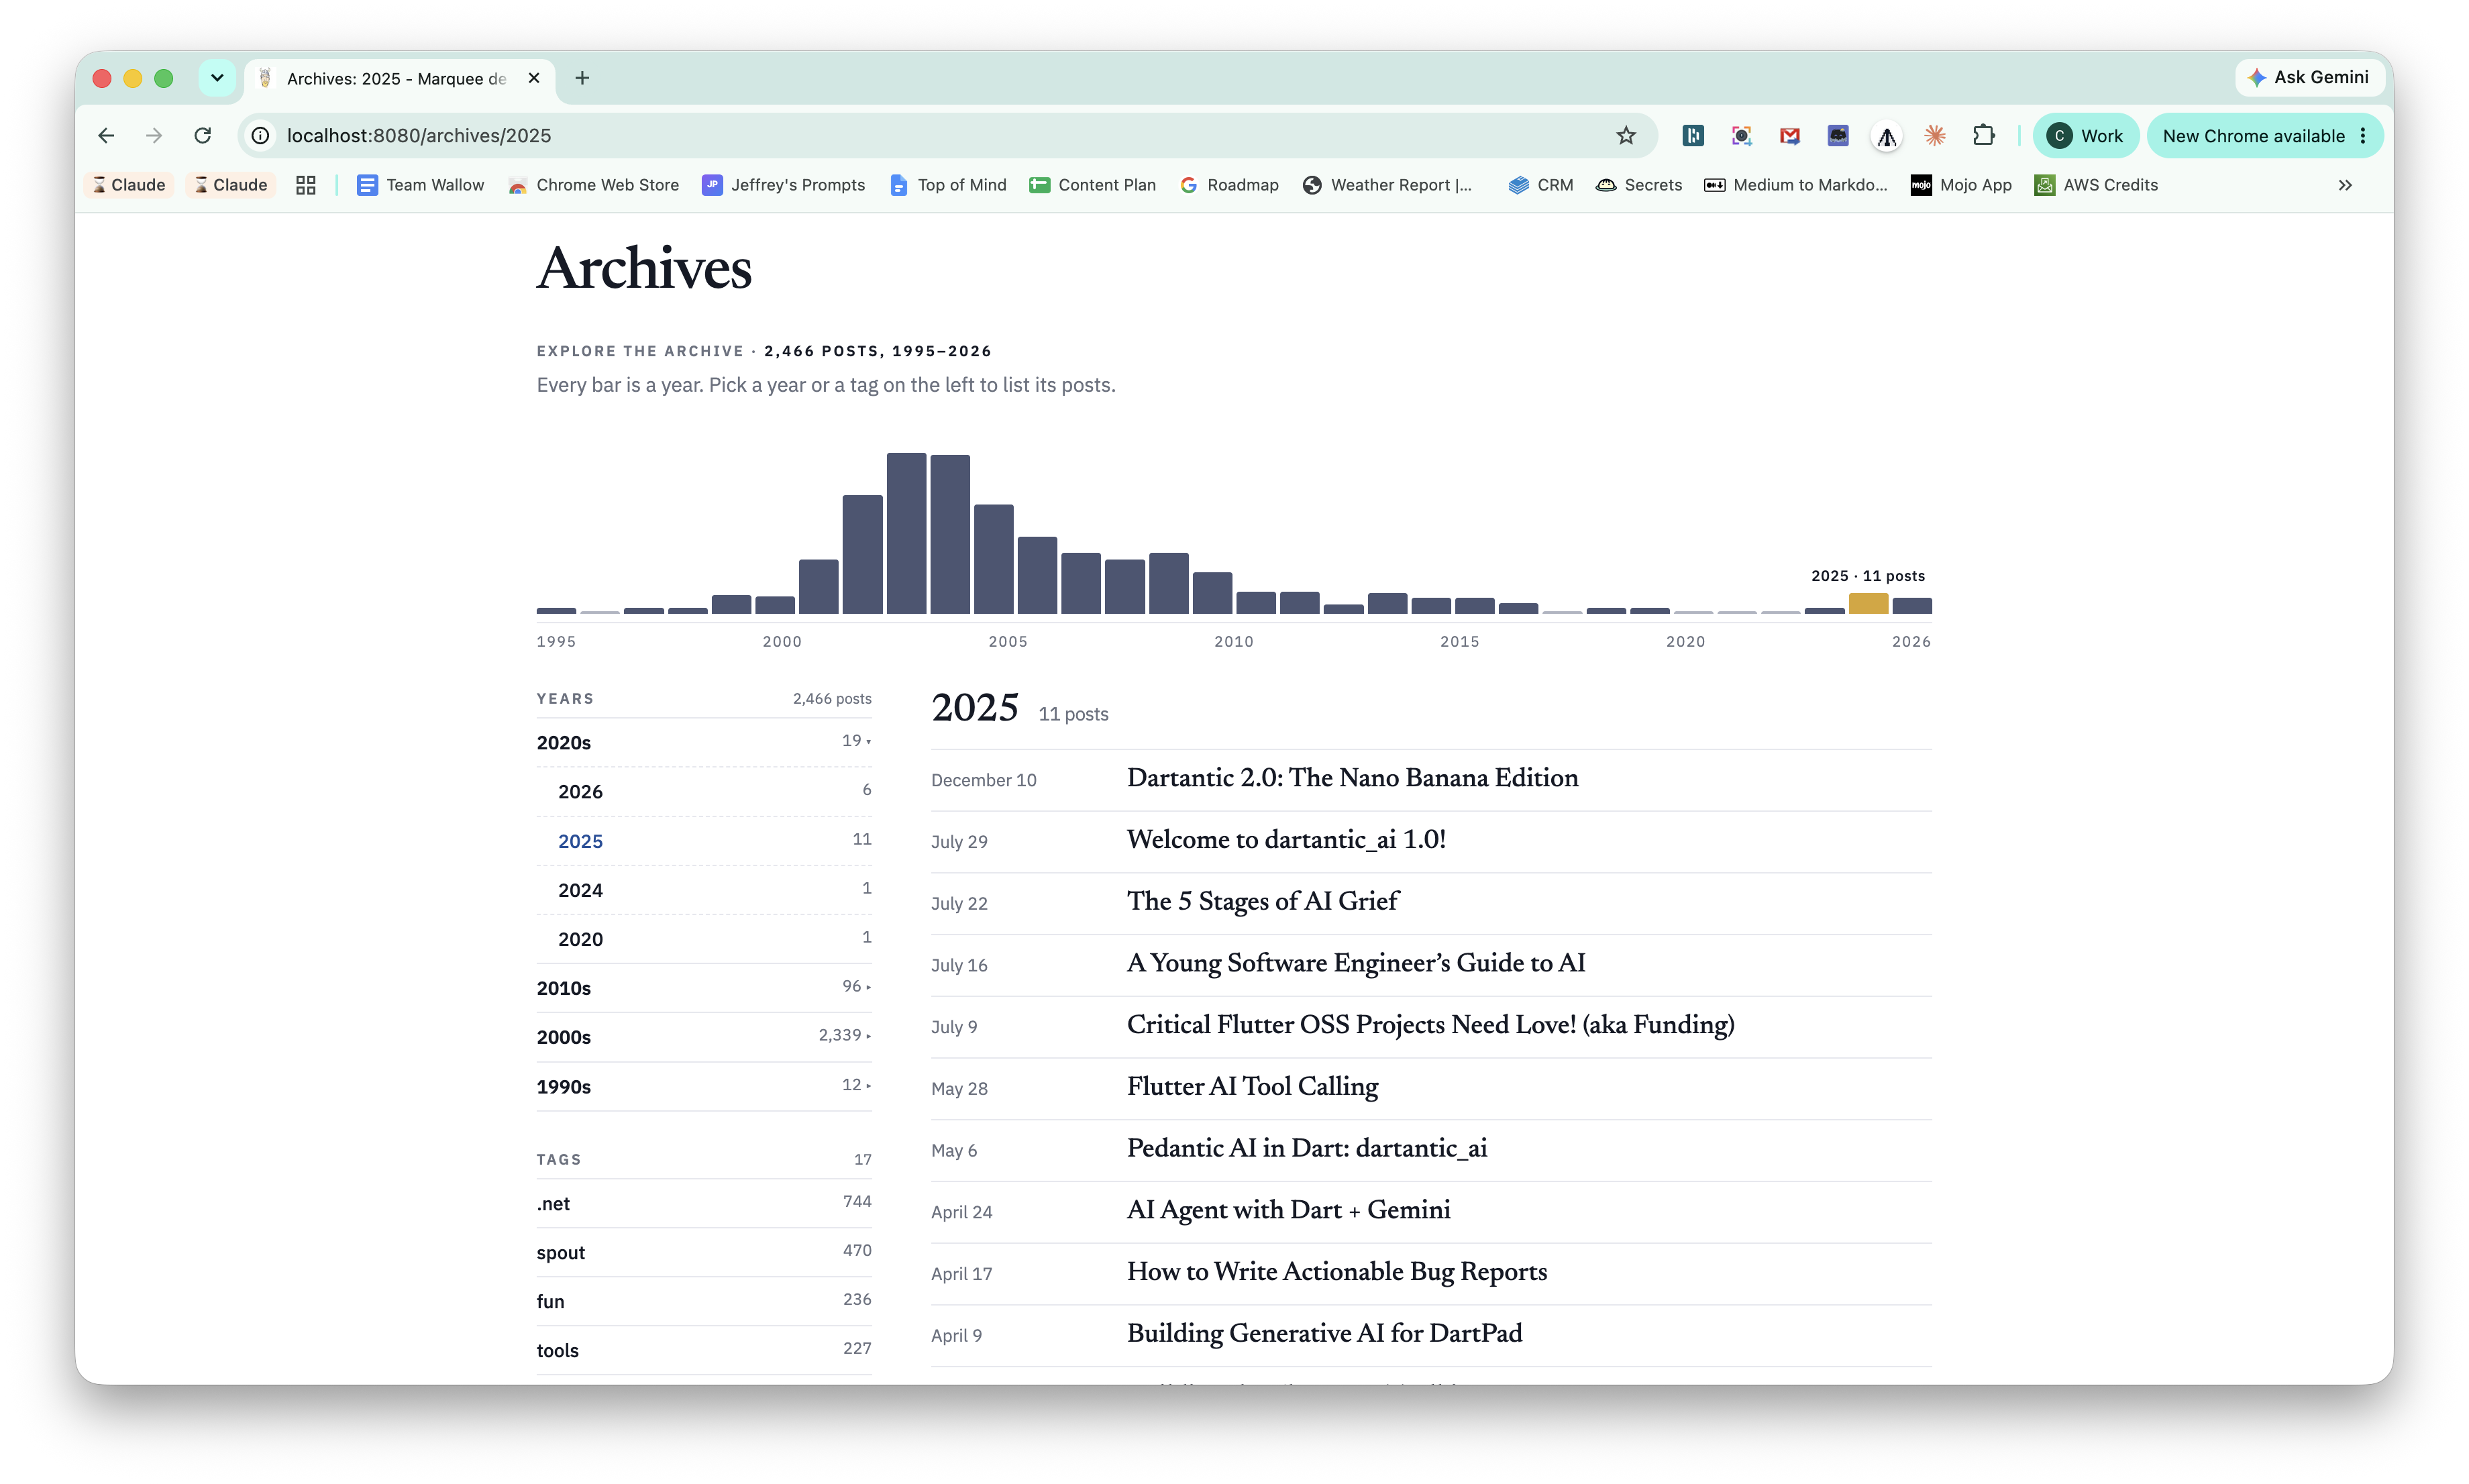The image size is (2469, 1484).
Task: Open the Chrome Web Store bookmark
Action: tap(594, 185)
